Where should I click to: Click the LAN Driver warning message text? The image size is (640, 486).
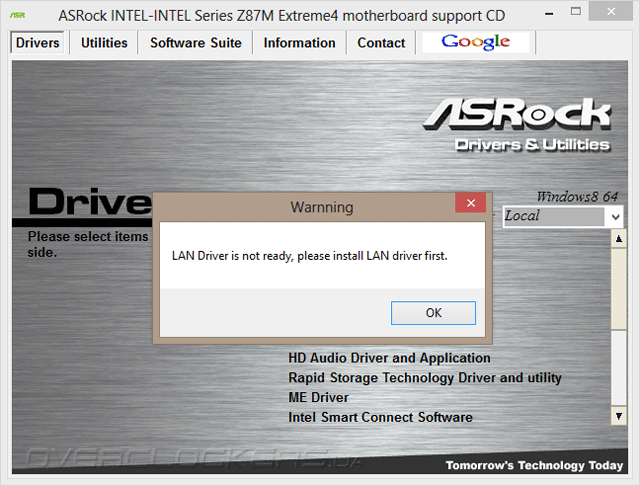[309, 256]
